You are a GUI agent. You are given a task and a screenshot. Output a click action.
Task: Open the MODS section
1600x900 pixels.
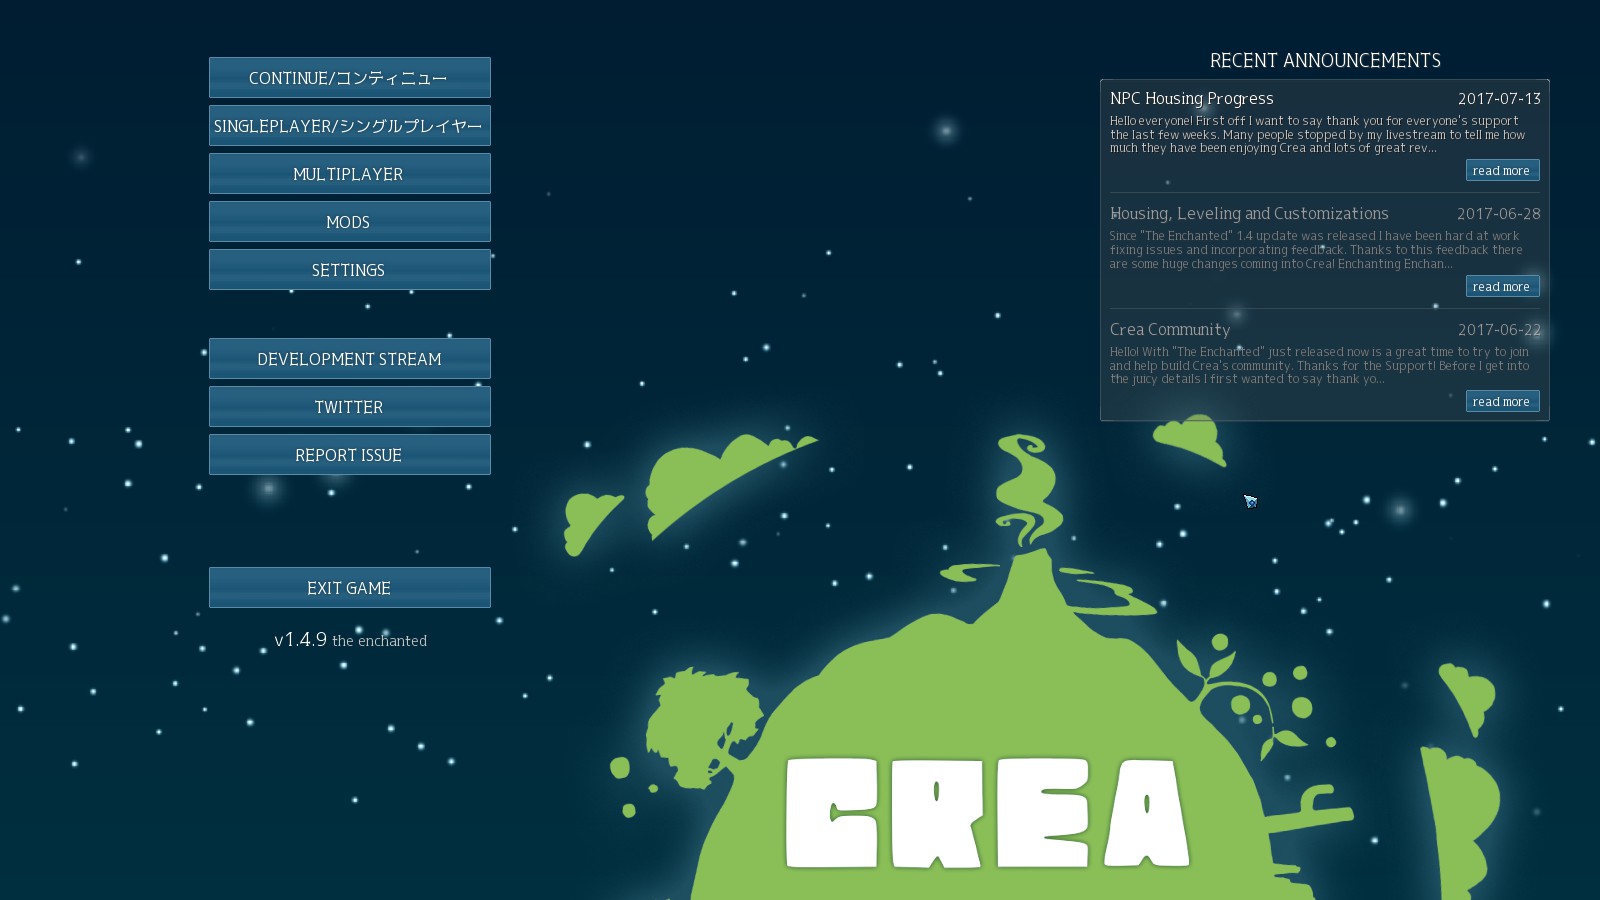(349, 221)
